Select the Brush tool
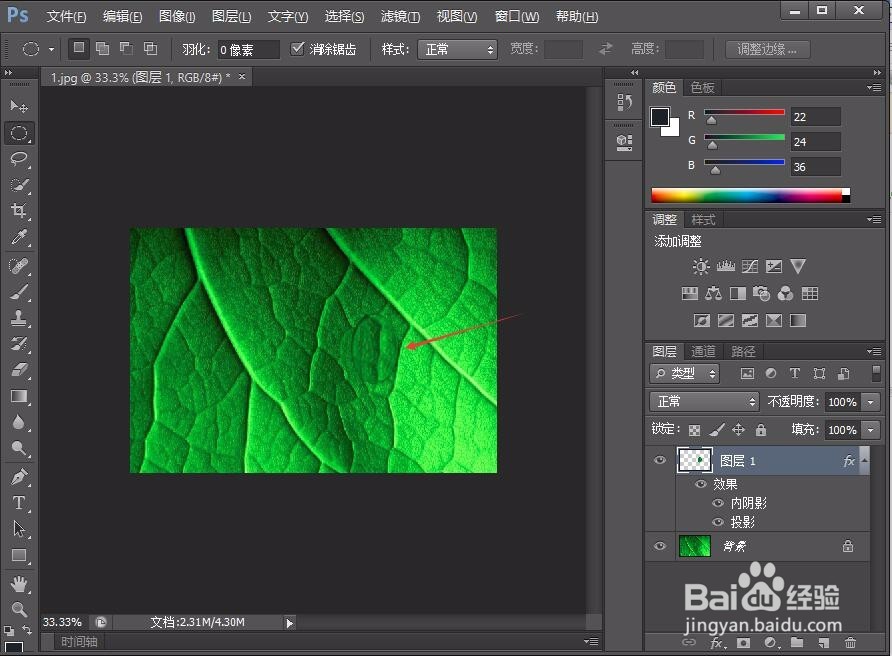Image resolution: width=892 pixels, height=656 pixels. tap(19, 292)
